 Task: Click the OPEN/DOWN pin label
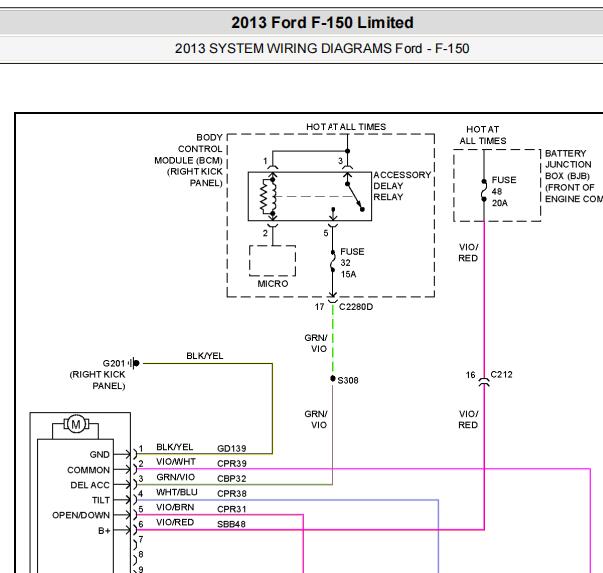pos(81,514)
